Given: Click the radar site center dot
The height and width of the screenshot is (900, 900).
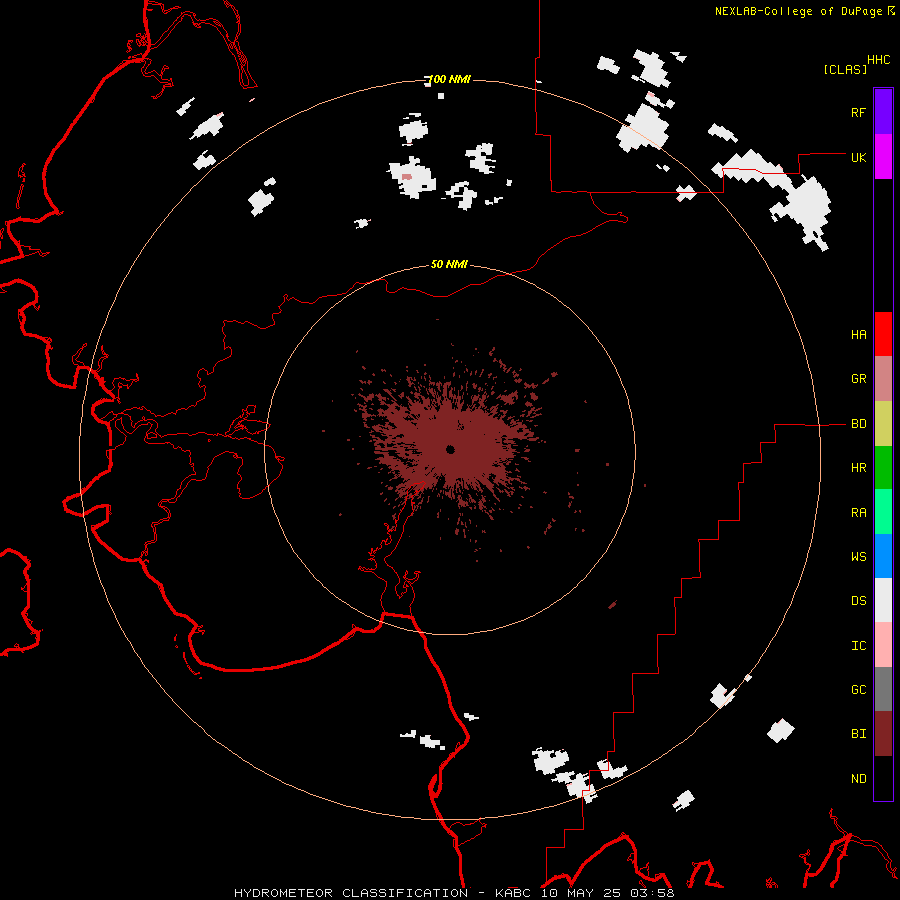Looking at the screenshot, I should click(x=450, y=449).
